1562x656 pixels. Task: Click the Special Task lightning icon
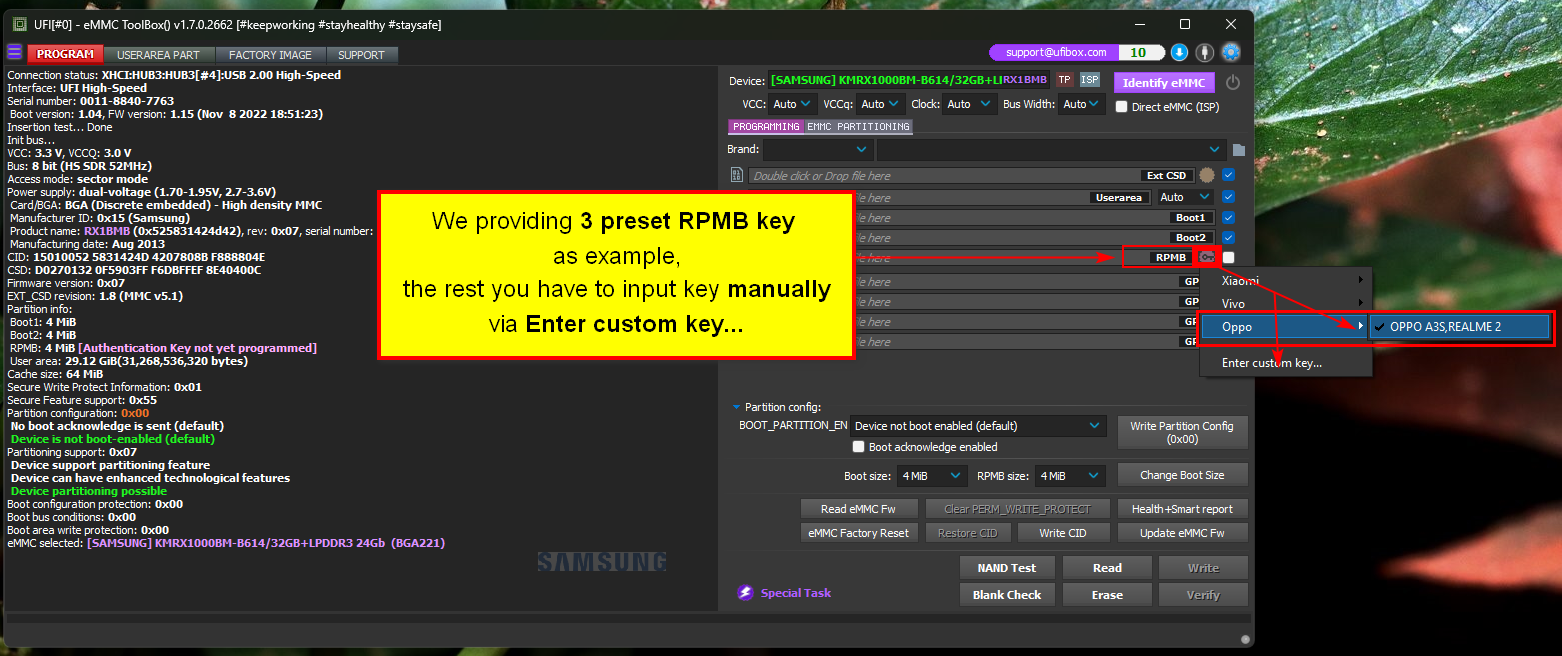click(x=745, y=593)
